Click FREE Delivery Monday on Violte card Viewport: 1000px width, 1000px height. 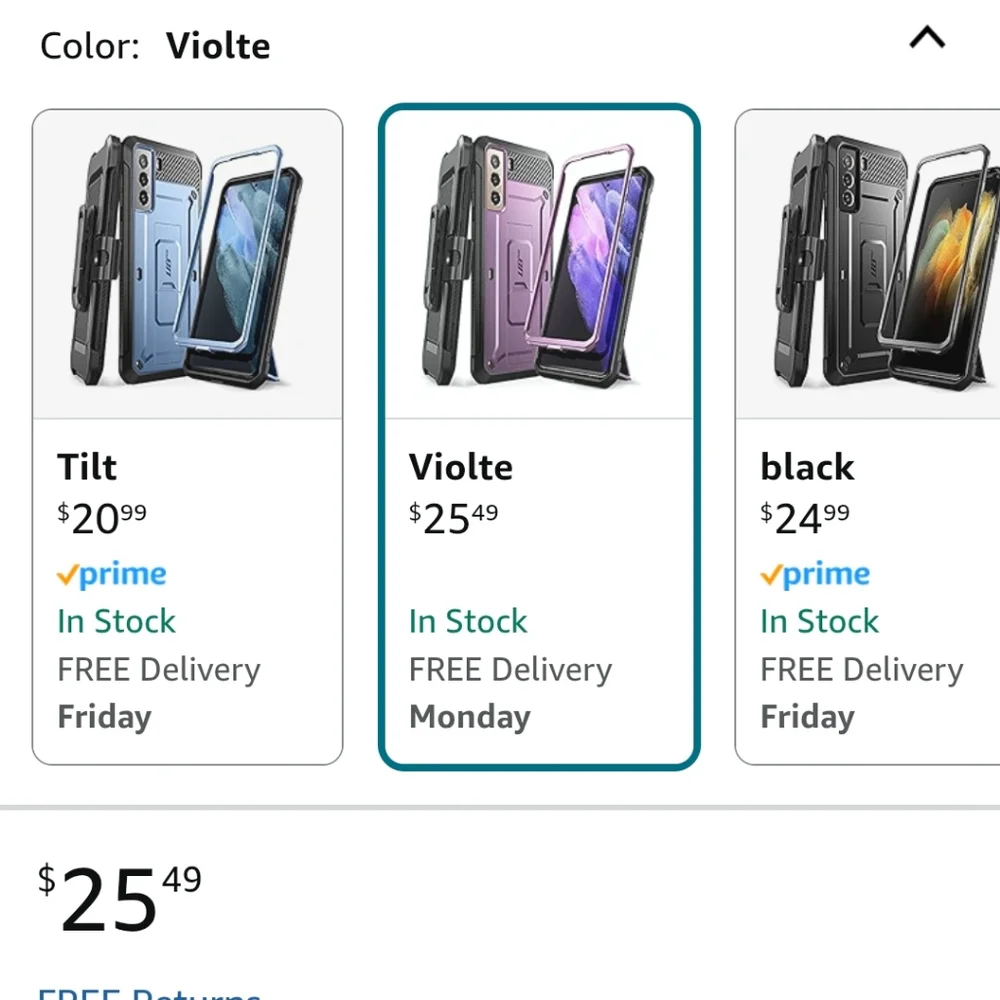(510, 693)
